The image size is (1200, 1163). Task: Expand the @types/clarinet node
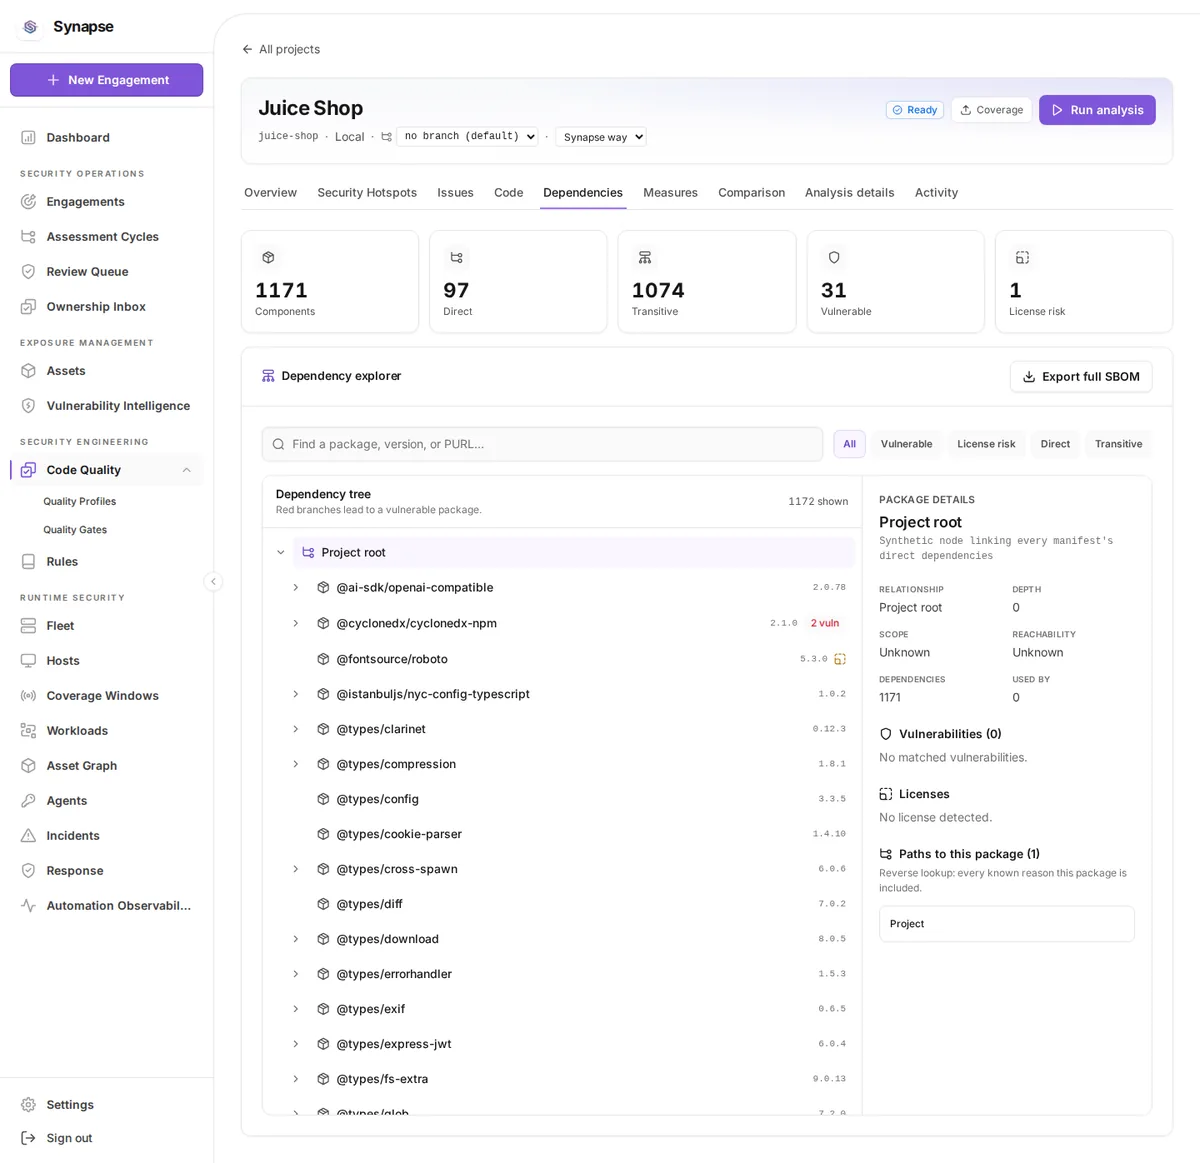[x=296, y=729]
